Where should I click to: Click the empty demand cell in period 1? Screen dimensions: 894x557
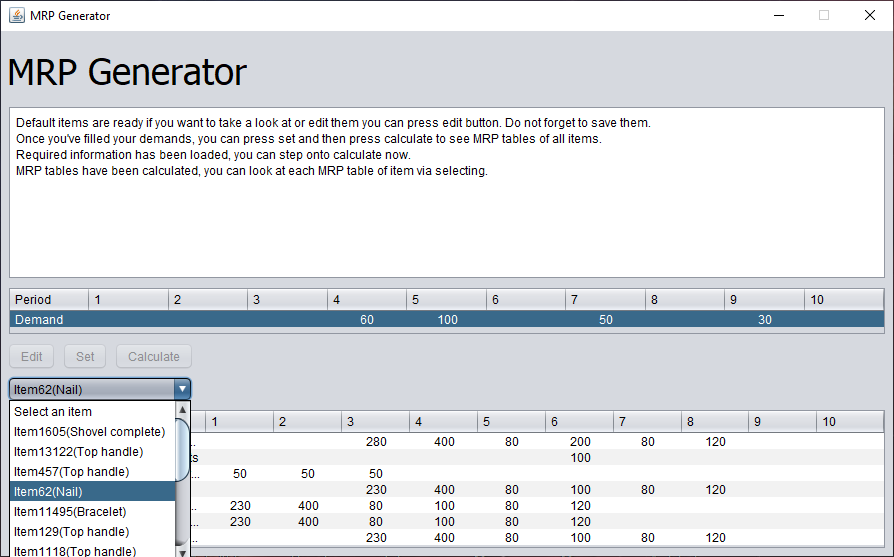pyautogui.click(x=128, y=320)
